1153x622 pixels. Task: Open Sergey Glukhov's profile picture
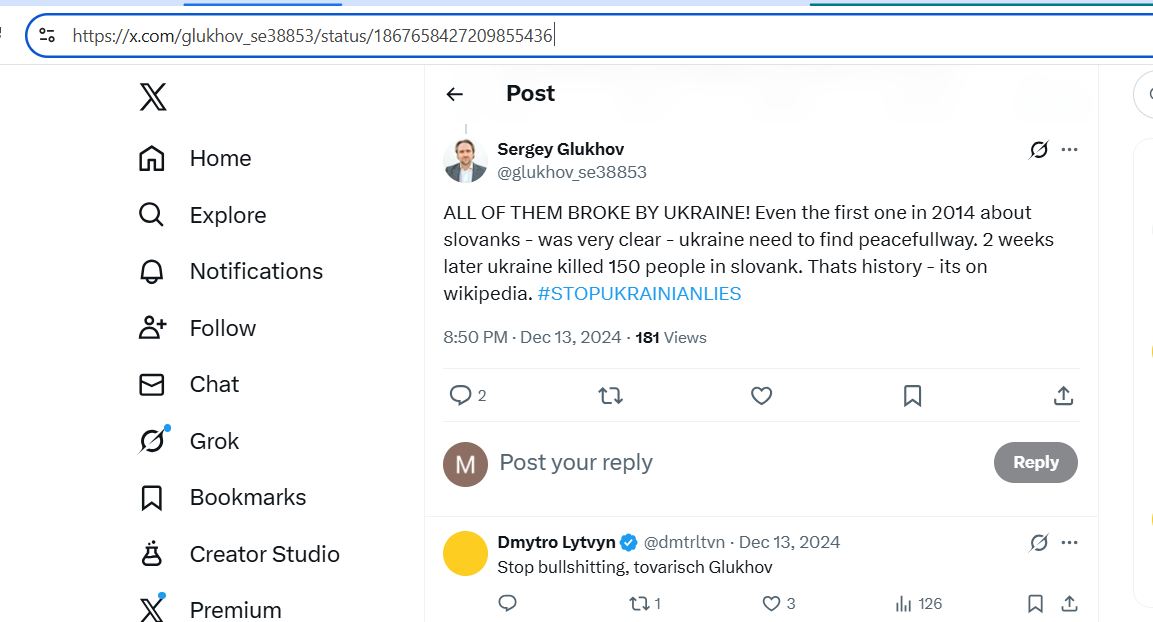[x=465, y=161]
